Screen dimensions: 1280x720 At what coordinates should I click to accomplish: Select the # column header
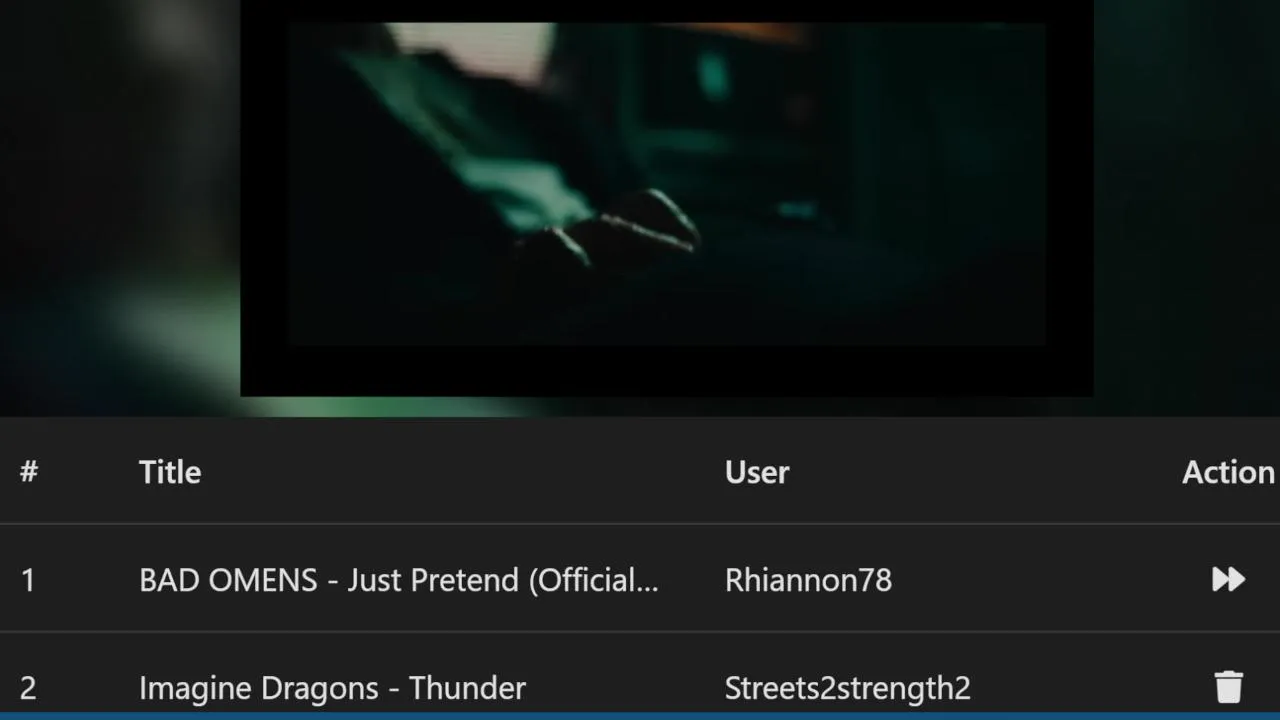(29, 472)
